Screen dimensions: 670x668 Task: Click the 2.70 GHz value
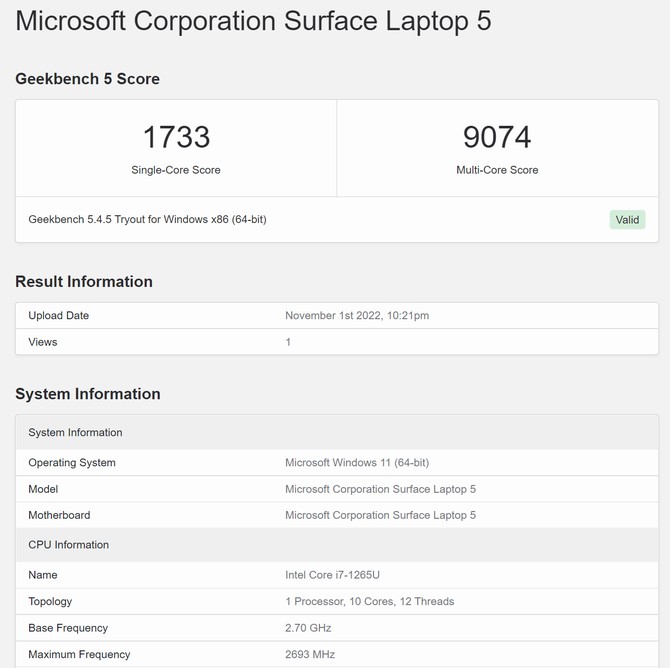pyautogui.click(x=308, y=628)
